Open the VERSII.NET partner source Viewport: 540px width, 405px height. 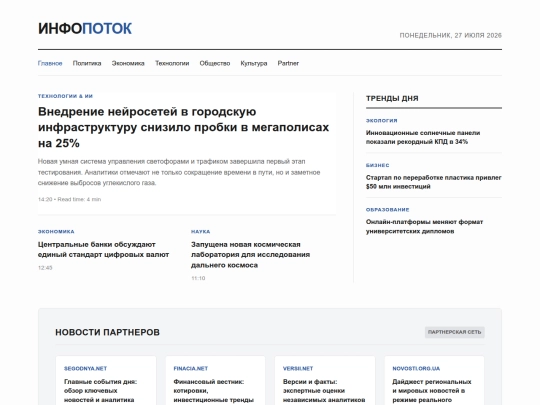click(x=298, y=368)
